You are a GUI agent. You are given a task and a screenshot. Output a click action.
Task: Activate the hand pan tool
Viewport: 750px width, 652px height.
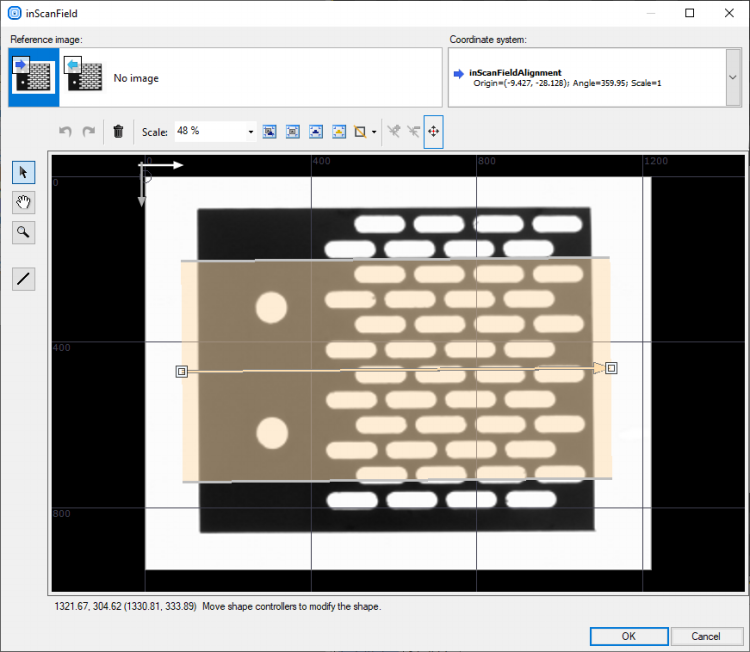coord(23,202)
